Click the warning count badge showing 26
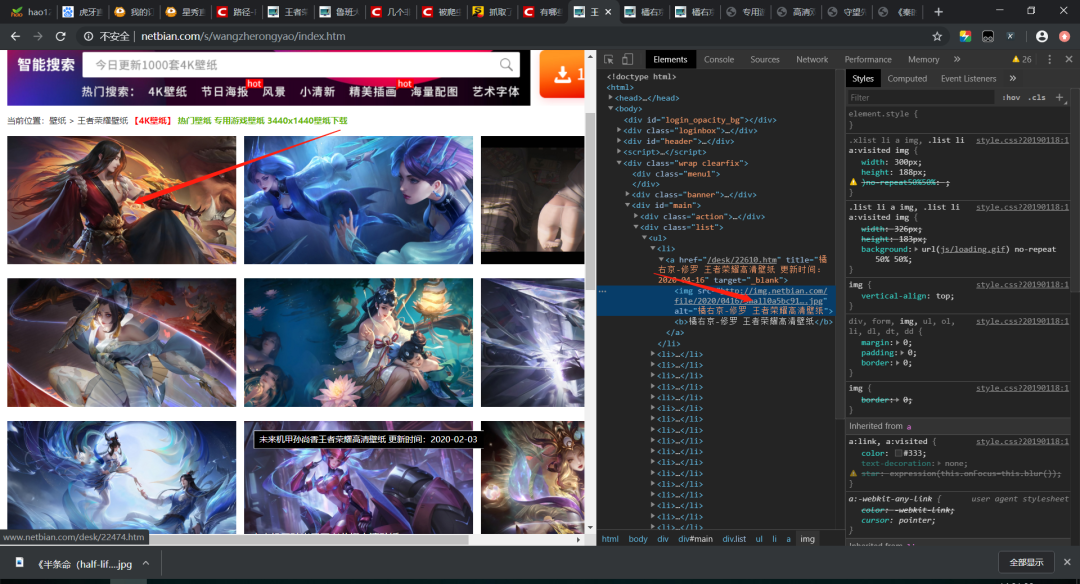The width and height of the screenshot is (1080, 584). pos(1021,59)
